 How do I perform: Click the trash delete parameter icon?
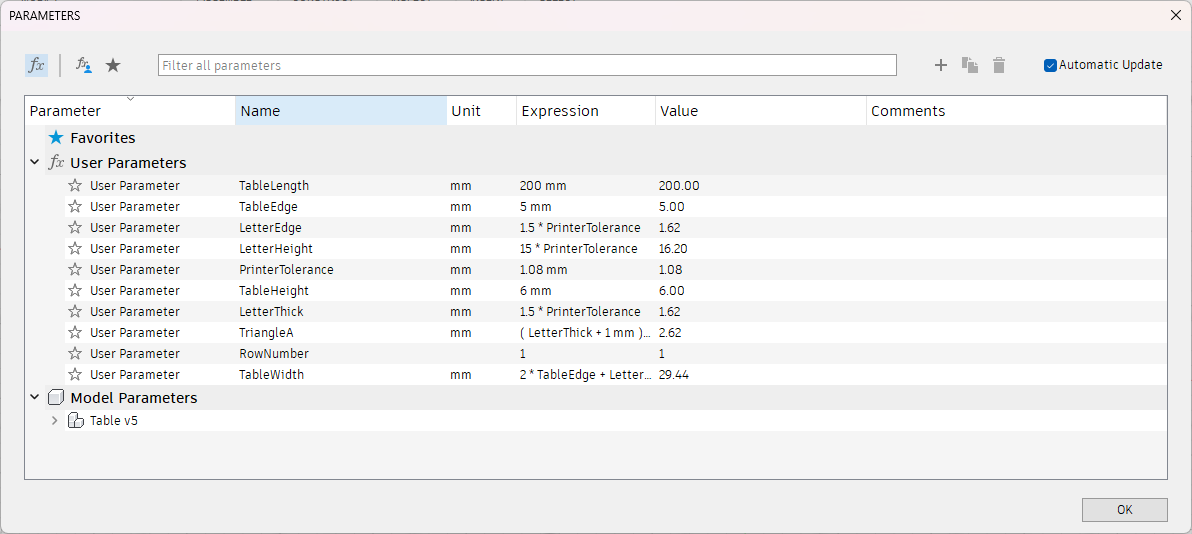click(998, 65)
